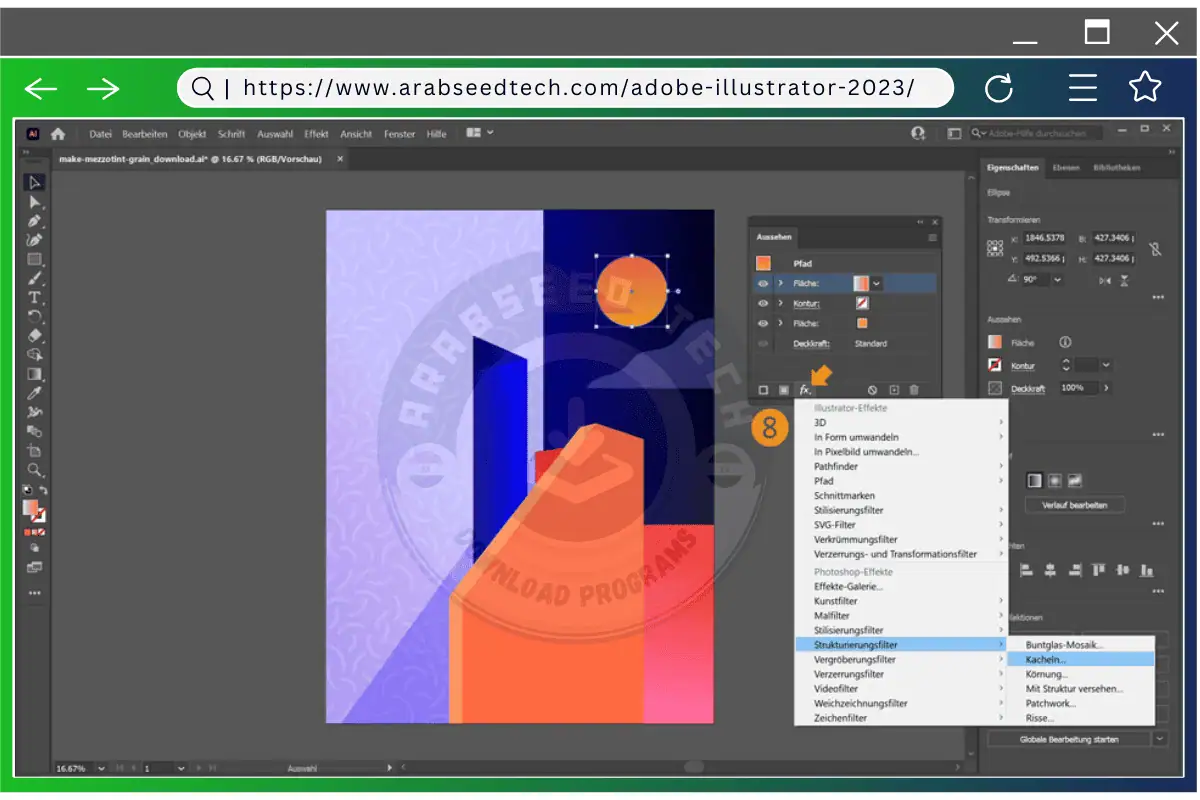Open the Fläche gradient dropdown arrow
This screenshot has width=1200, height=800.
coord(876,283)
